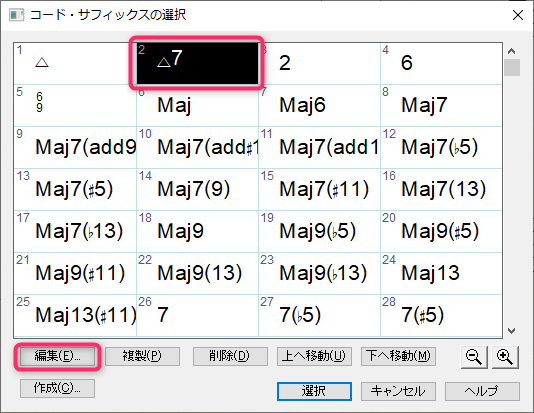Select suffix 27, 7(♭5)
Viewport: 534px width, 413px height.
tap(319, 316)
